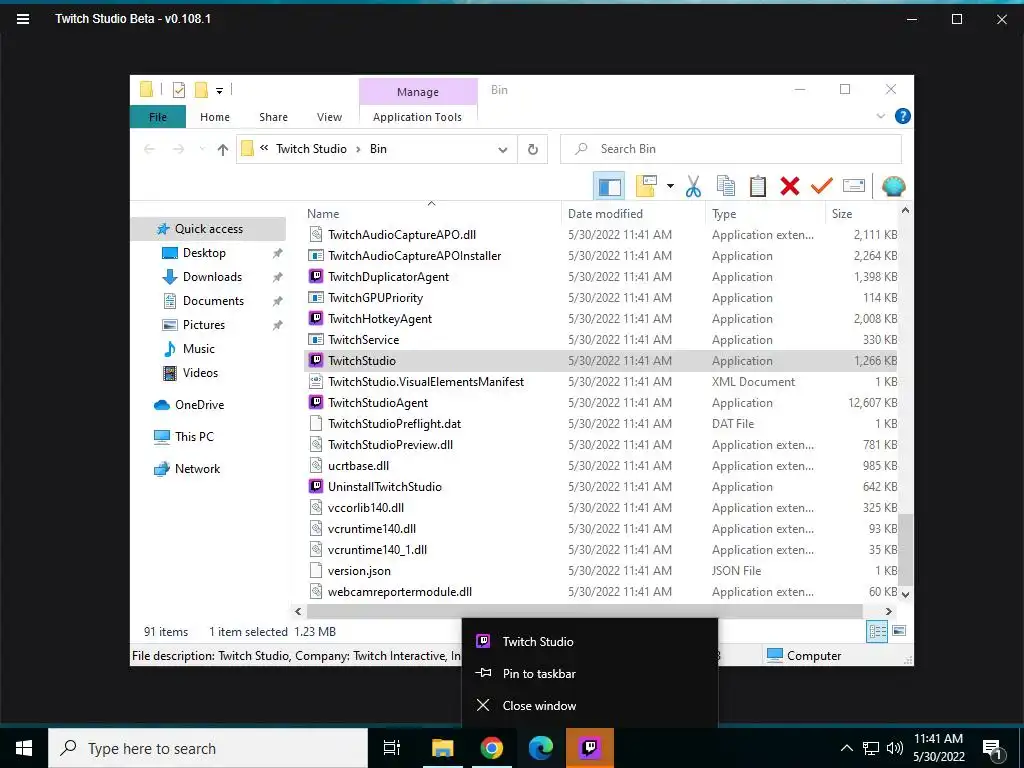Viewport: 1024px width, 768px height.
Task: Click the new folder icon in the title bar
Action: [201, 90]
